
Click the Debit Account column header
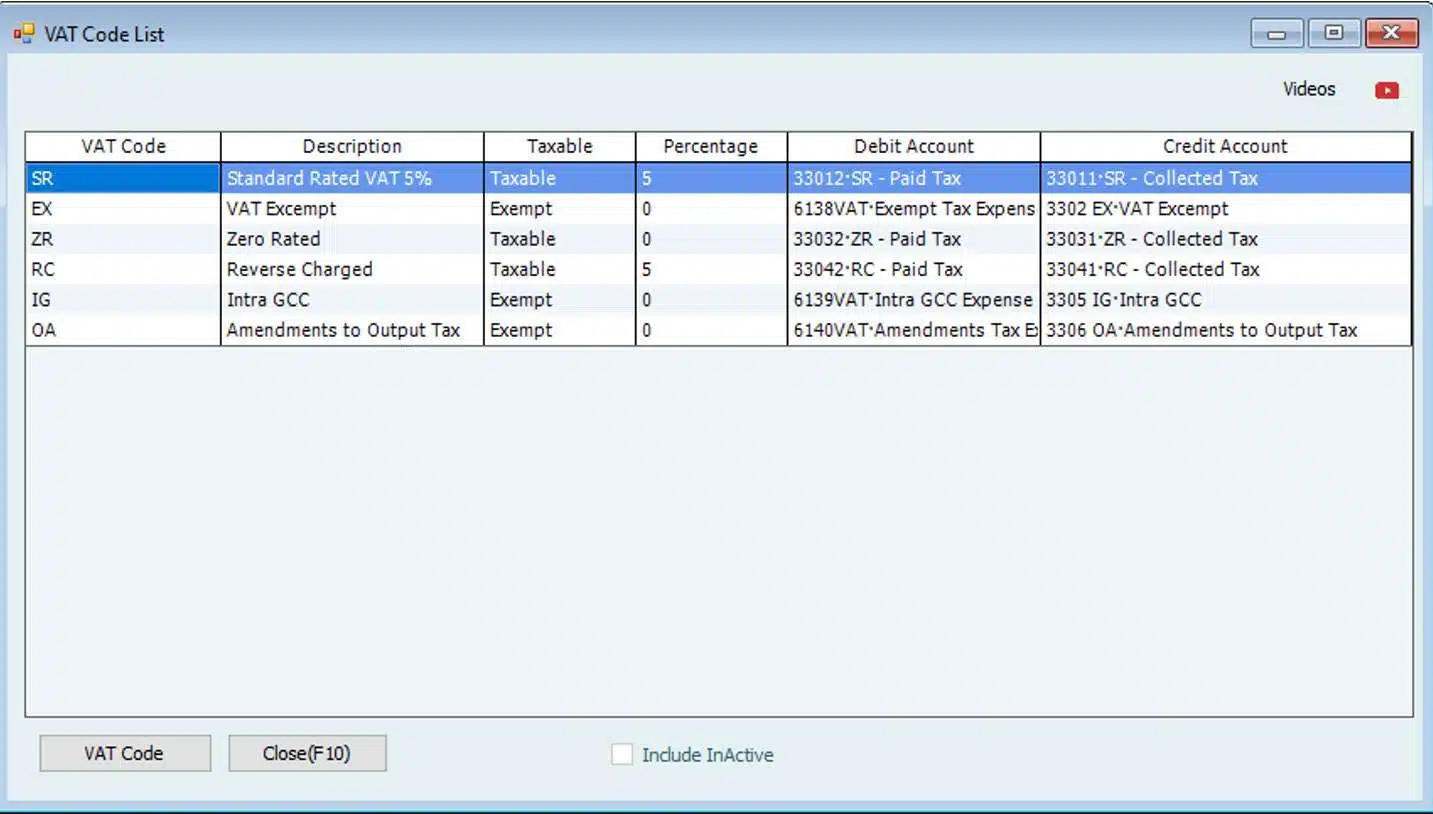[914, 146]
